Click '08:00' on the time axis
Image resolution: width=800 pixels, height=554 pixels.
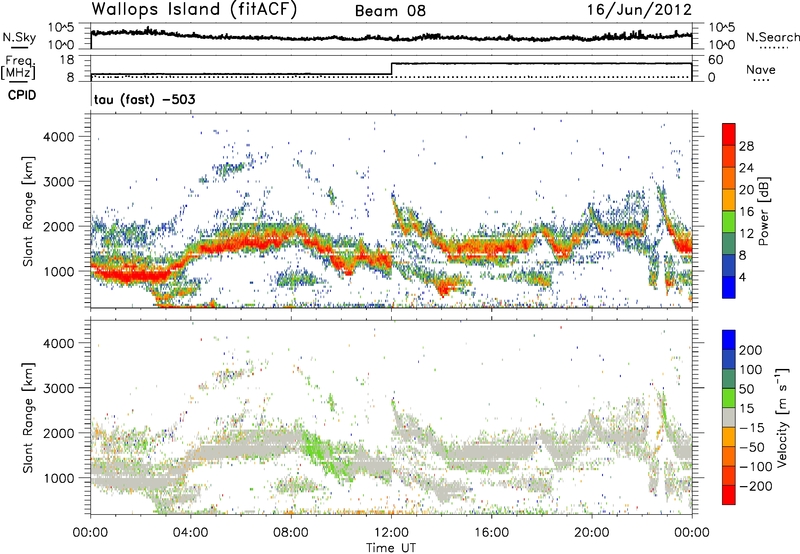click(x=291, y=533)
